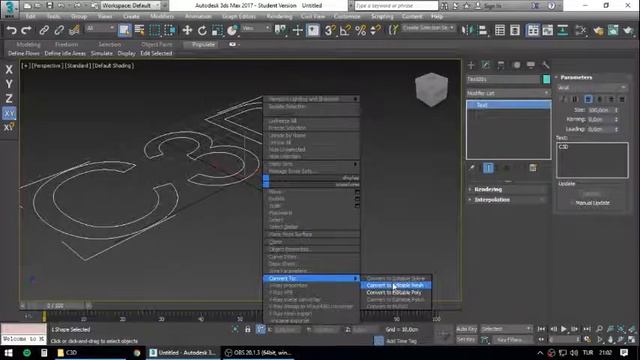The height and width of the screenshot is (360, 640).
Task: Click Edit Selected in ribbon
Action: (x=156, y=53)
